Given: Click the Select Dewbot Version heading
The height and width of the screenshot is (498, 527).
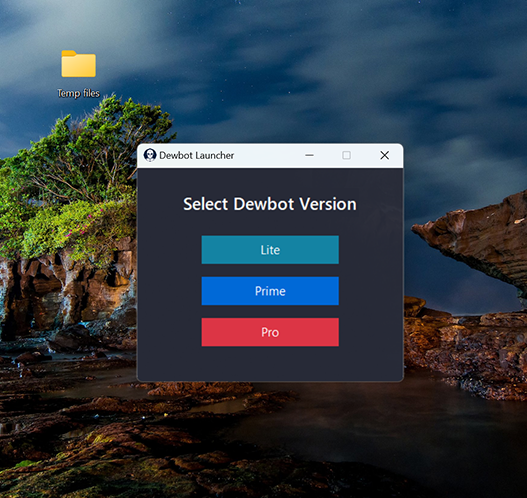Looking at the screenshot, I should pyautogui.click(x=270, y=204).
